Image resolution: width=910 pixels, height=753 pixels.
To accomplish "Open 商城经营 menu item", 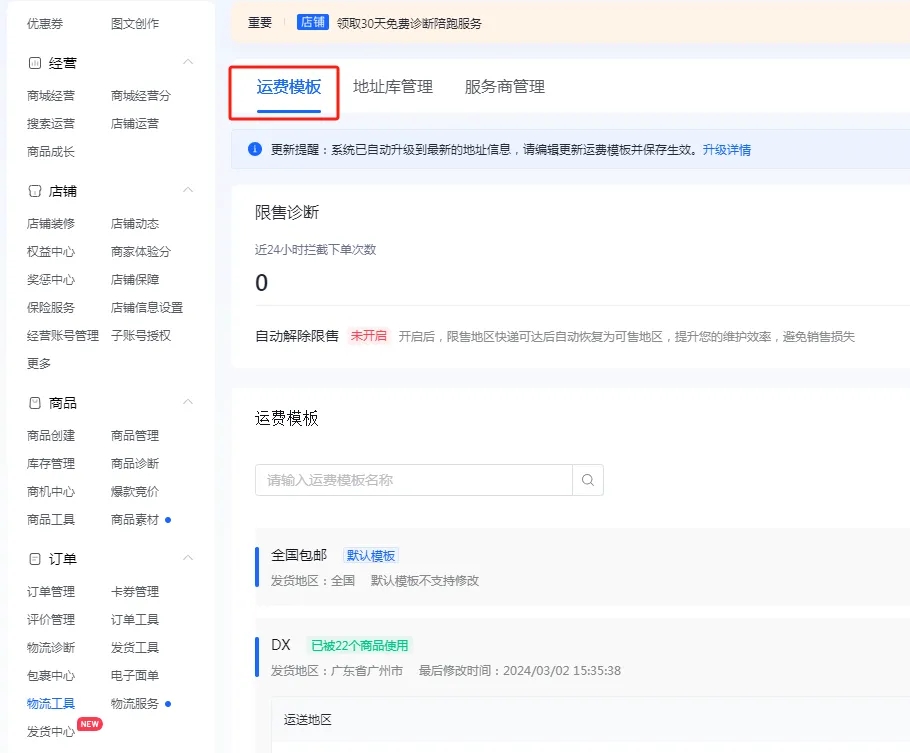I will click(x=50, y=96).
